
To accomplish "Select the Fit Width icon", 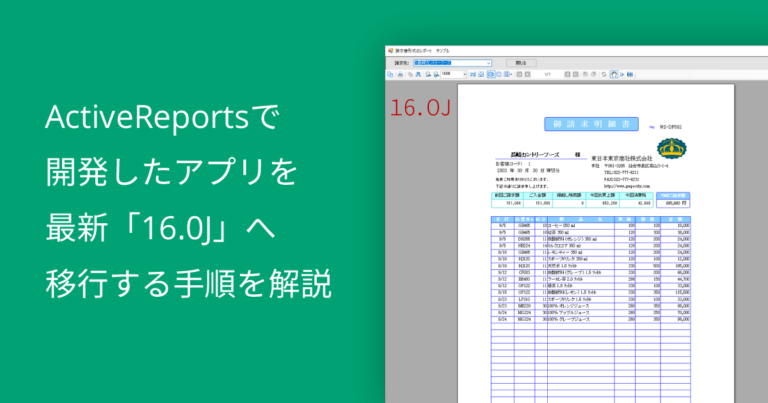I will pos(473,74).
